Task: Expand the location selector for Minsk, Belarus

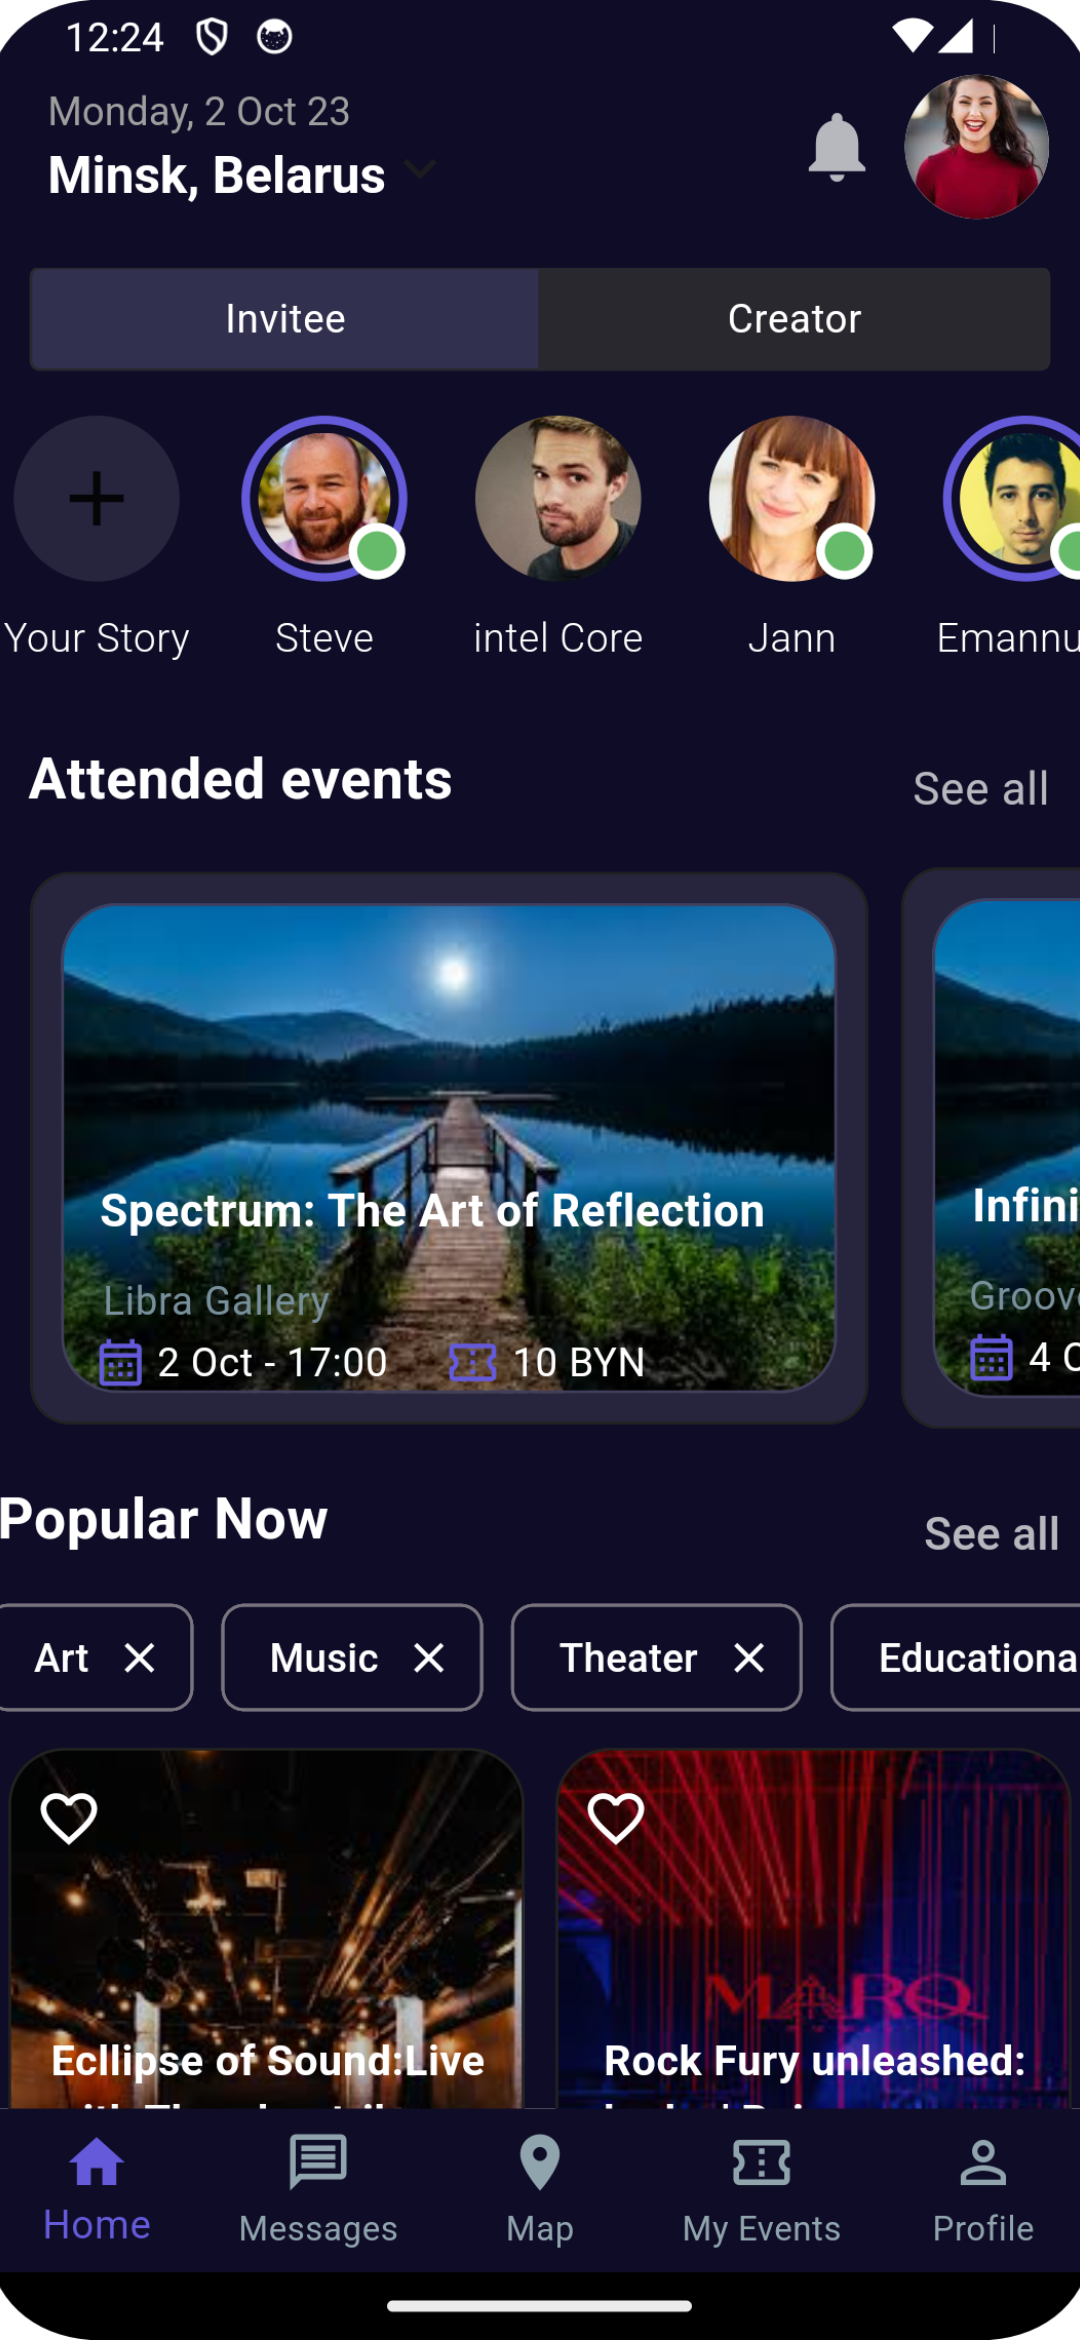Action: click(x=420, y=170)
